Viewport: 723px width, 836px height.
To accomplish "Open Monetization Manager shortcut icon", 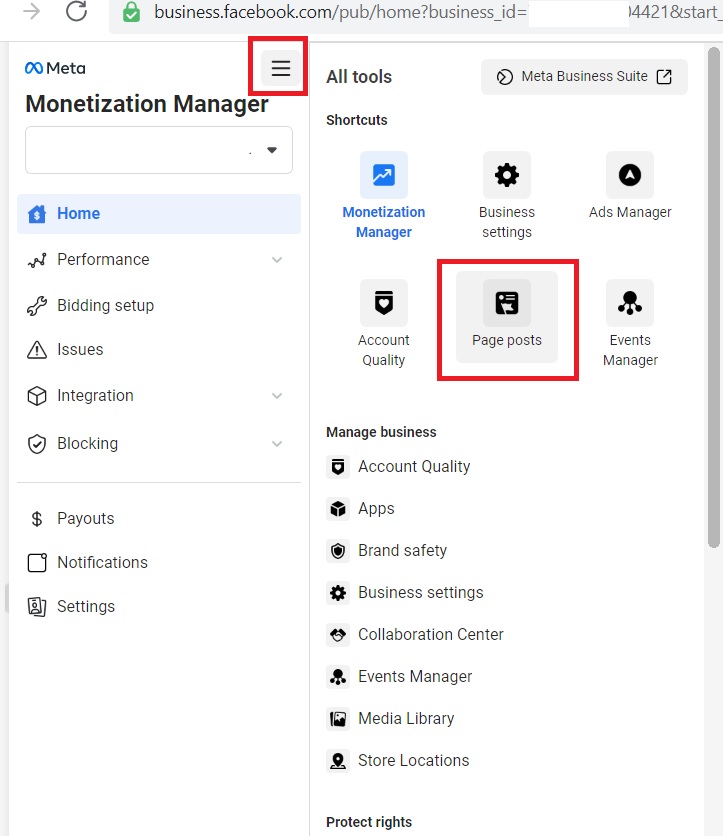I will click(383, 175).
